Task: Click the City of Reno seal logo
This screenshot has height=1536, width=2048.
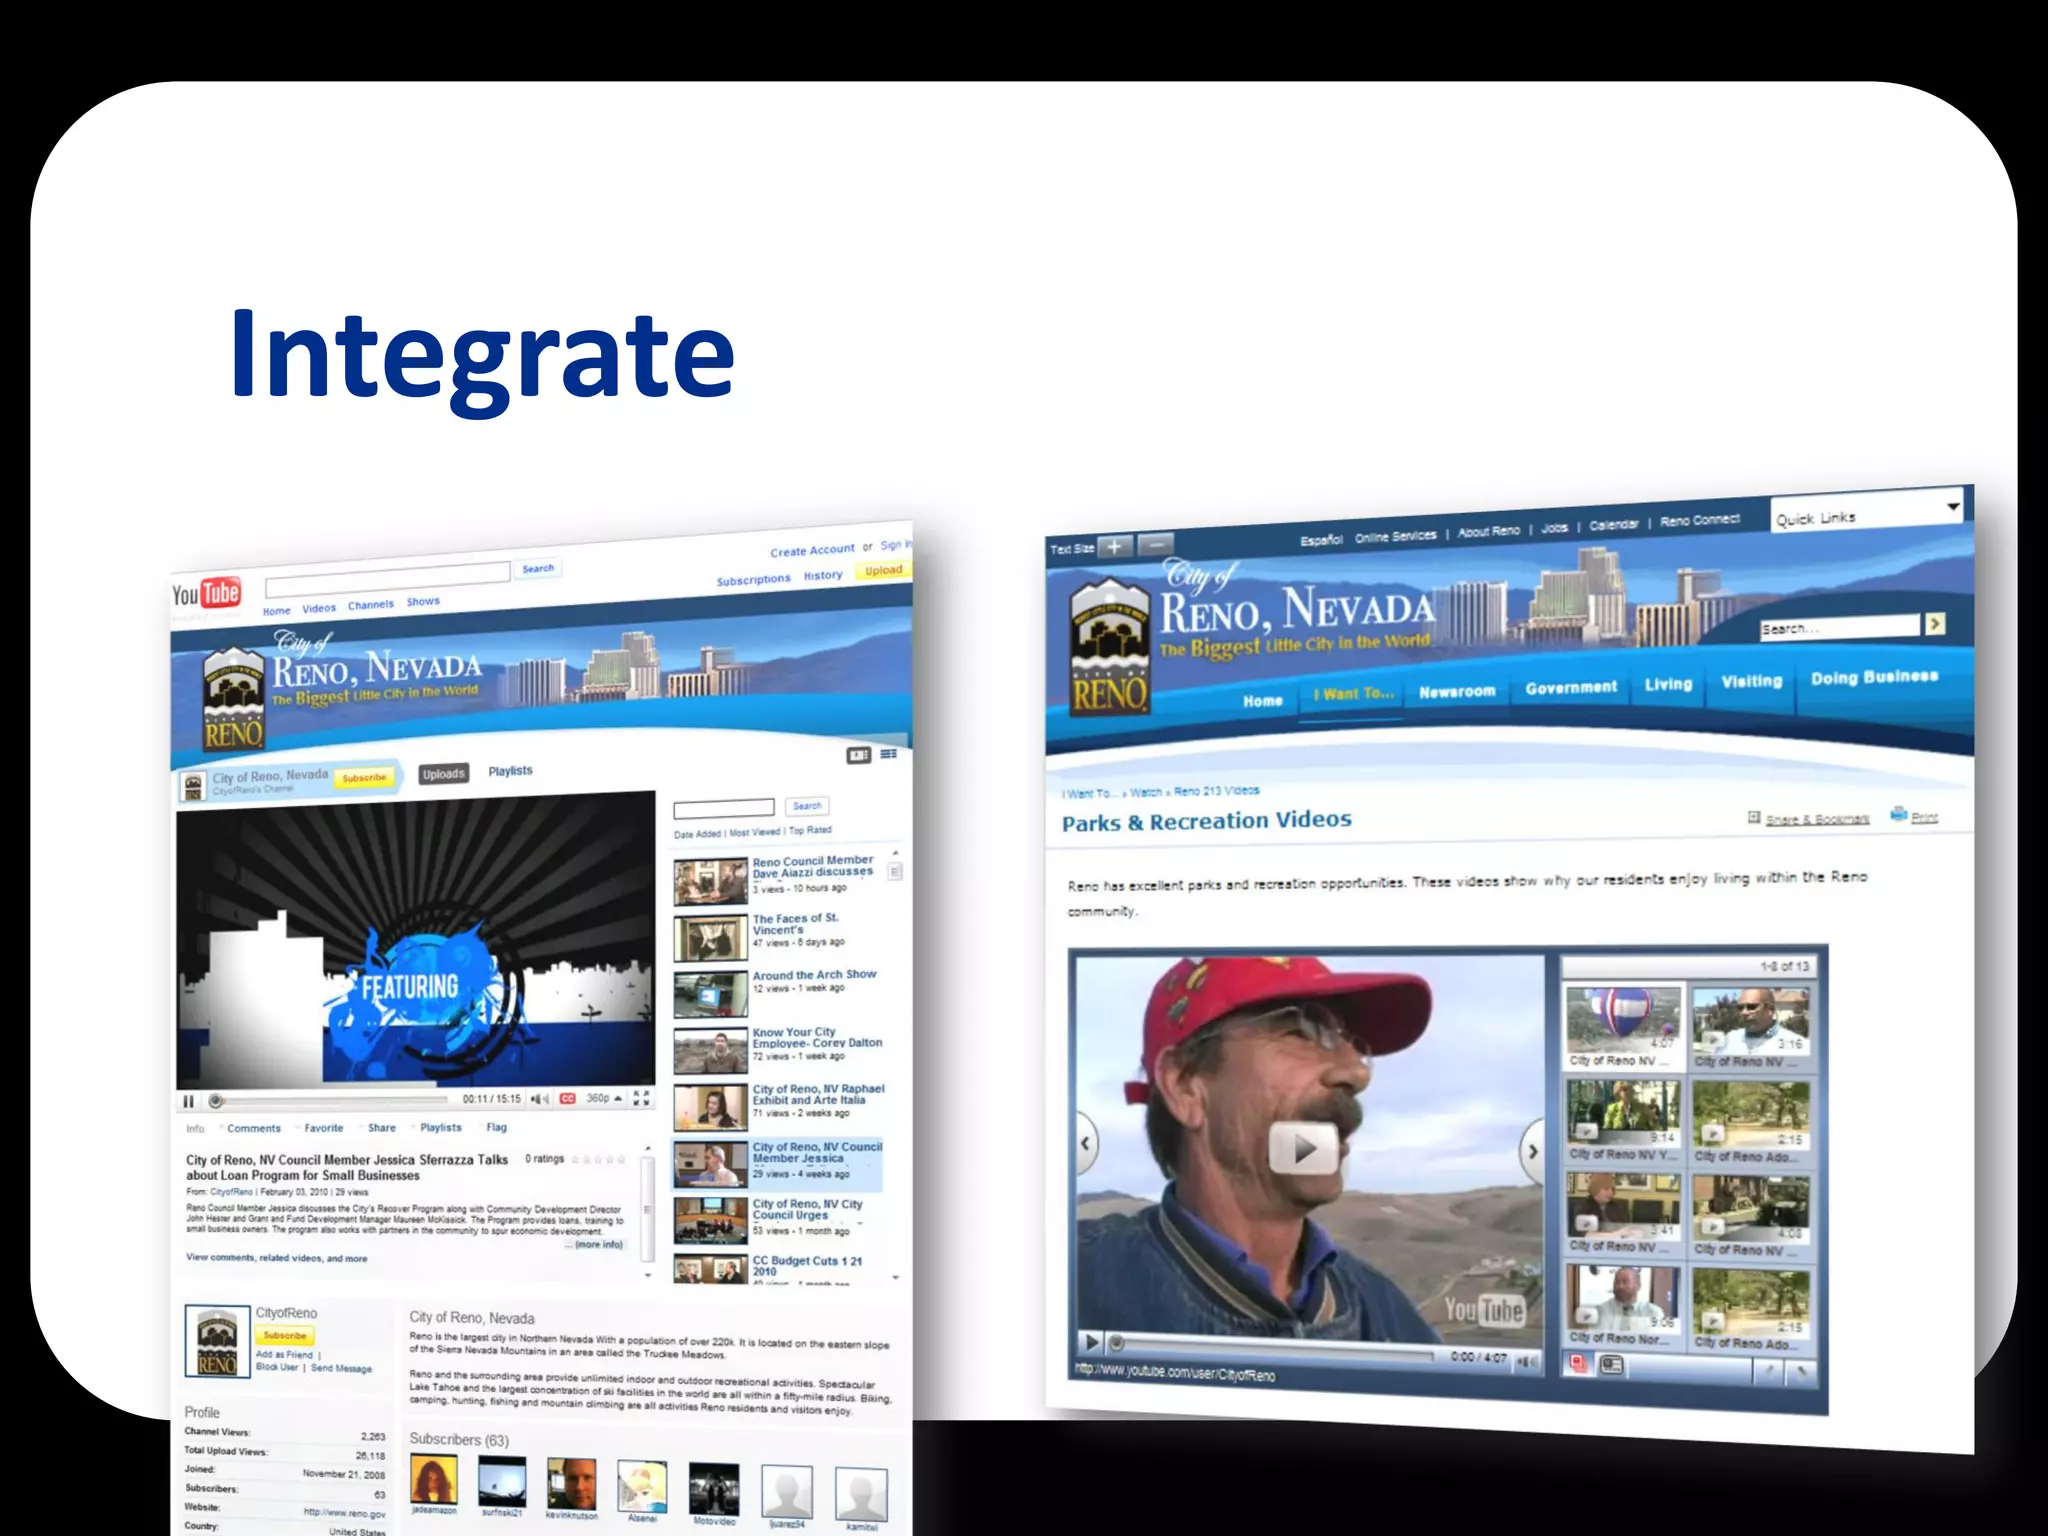Action: (1108, 647)
